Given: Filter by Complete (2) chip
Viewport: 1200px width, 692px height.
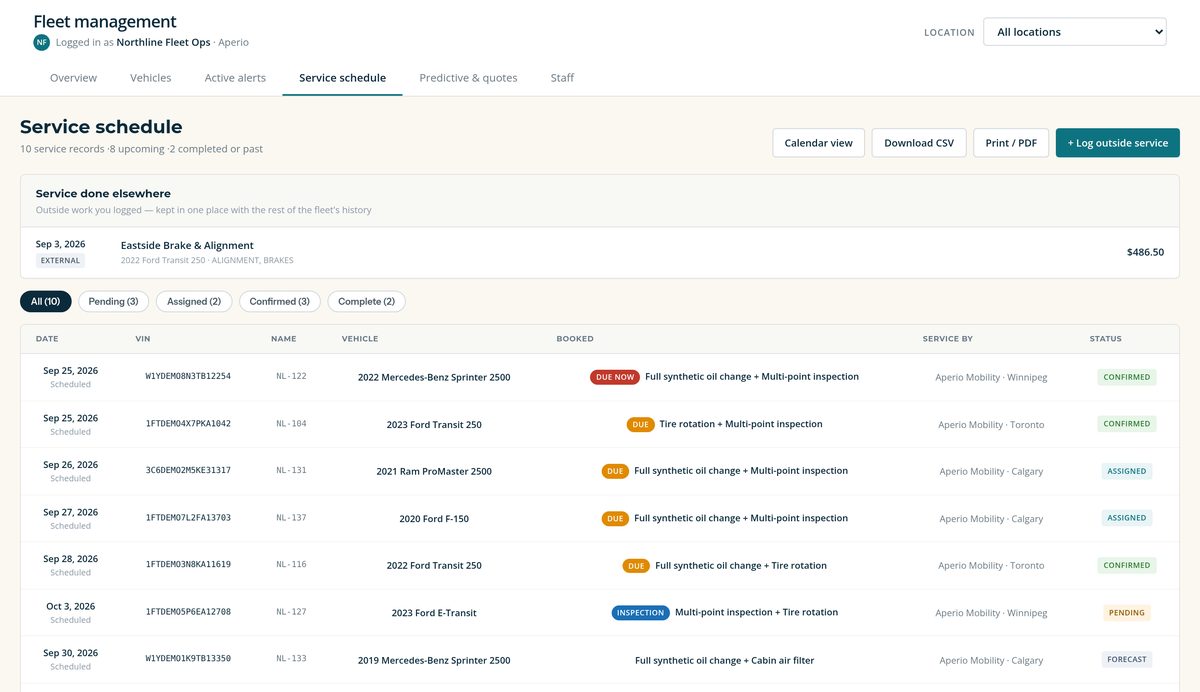Looking at the screenshot, I should tap(366, 301).
